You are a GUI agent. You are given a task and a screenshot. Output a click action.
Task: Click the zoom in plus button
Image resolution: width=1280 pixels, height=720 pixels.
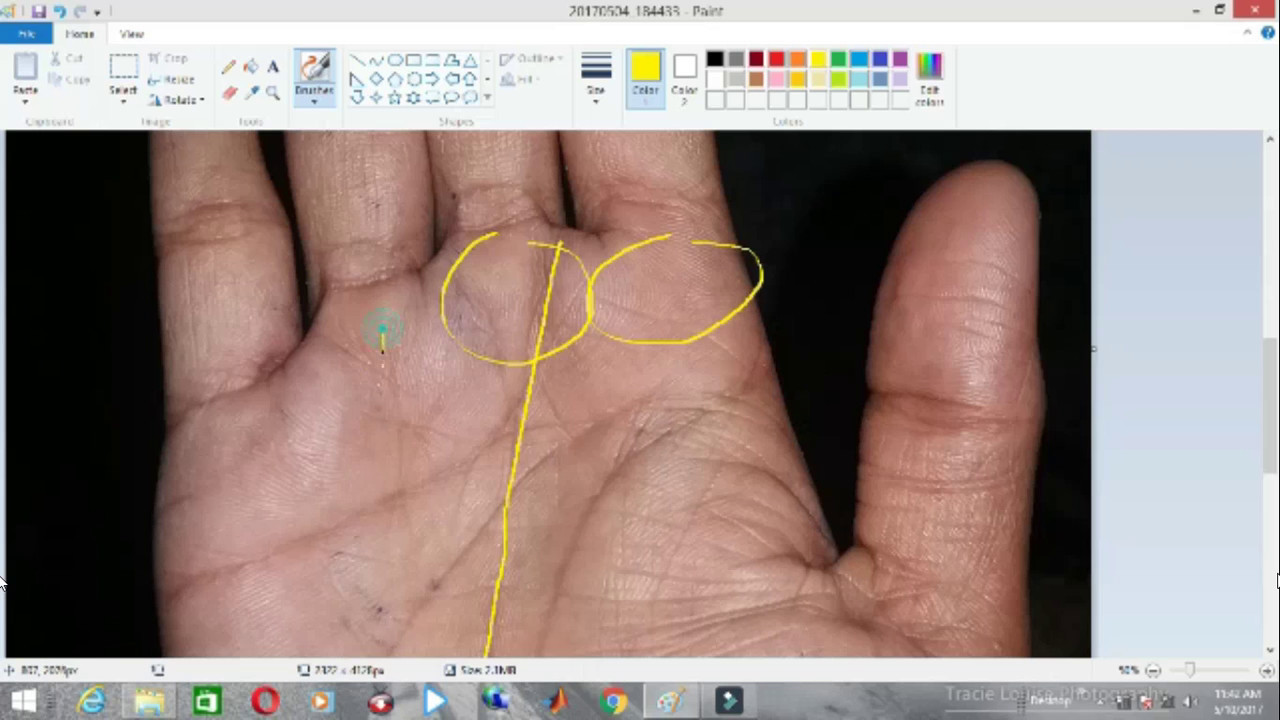click(1266, 670)
